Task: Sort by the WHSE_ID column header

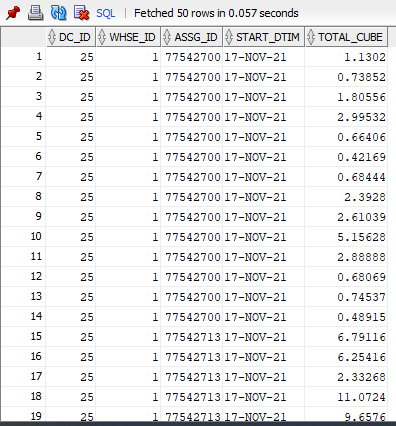Action: [128, 37]
